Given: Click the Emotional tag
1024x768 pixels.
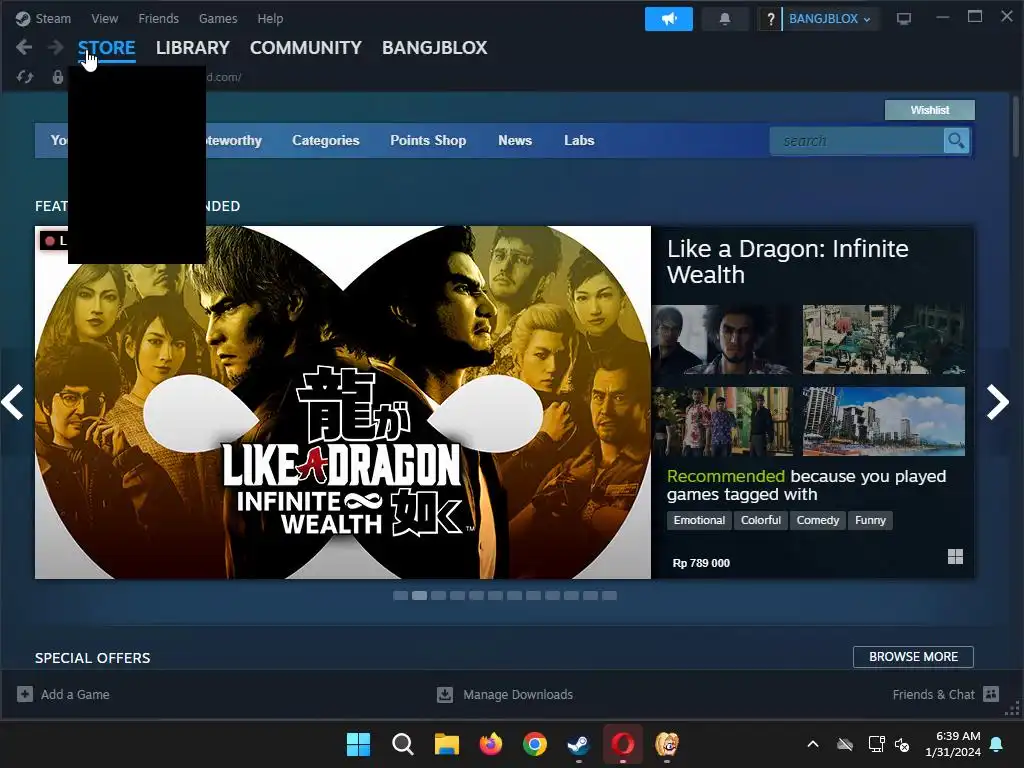Looking at the screenshot, I should coord(699,520).
